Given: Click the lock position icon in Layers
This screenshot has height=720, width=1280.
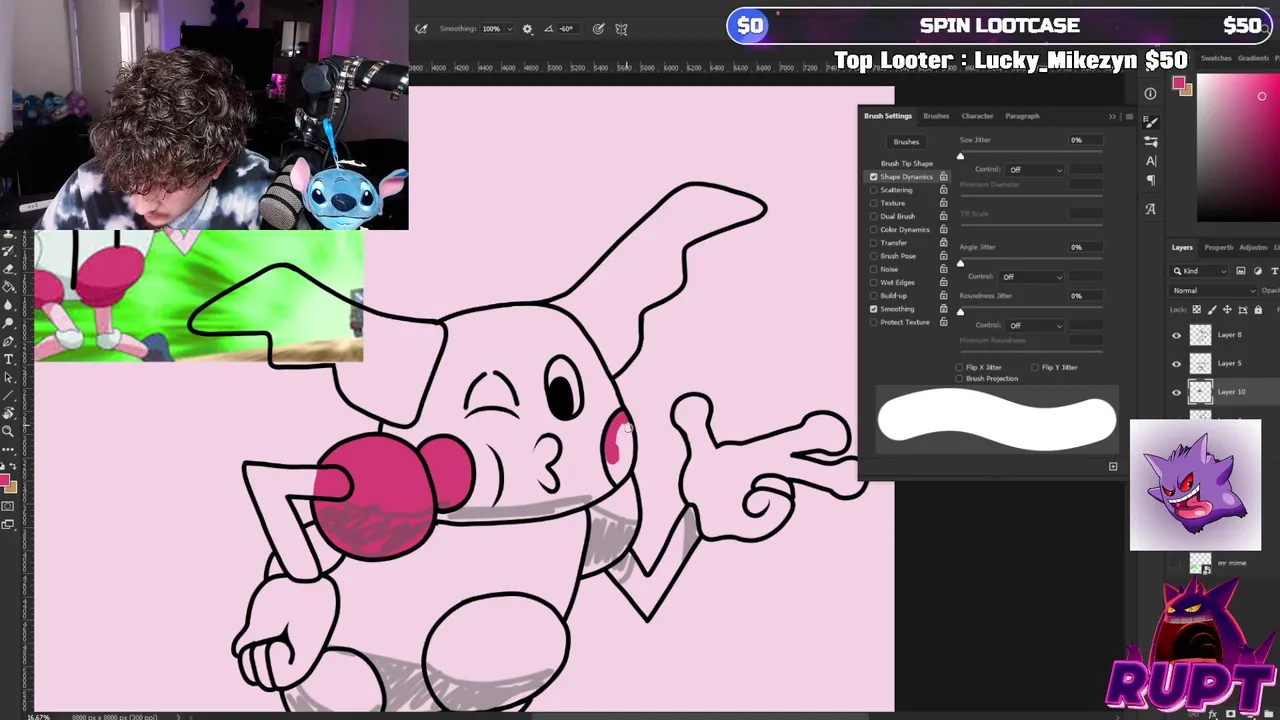Looking at the screenshot, I should (1226, 310).
